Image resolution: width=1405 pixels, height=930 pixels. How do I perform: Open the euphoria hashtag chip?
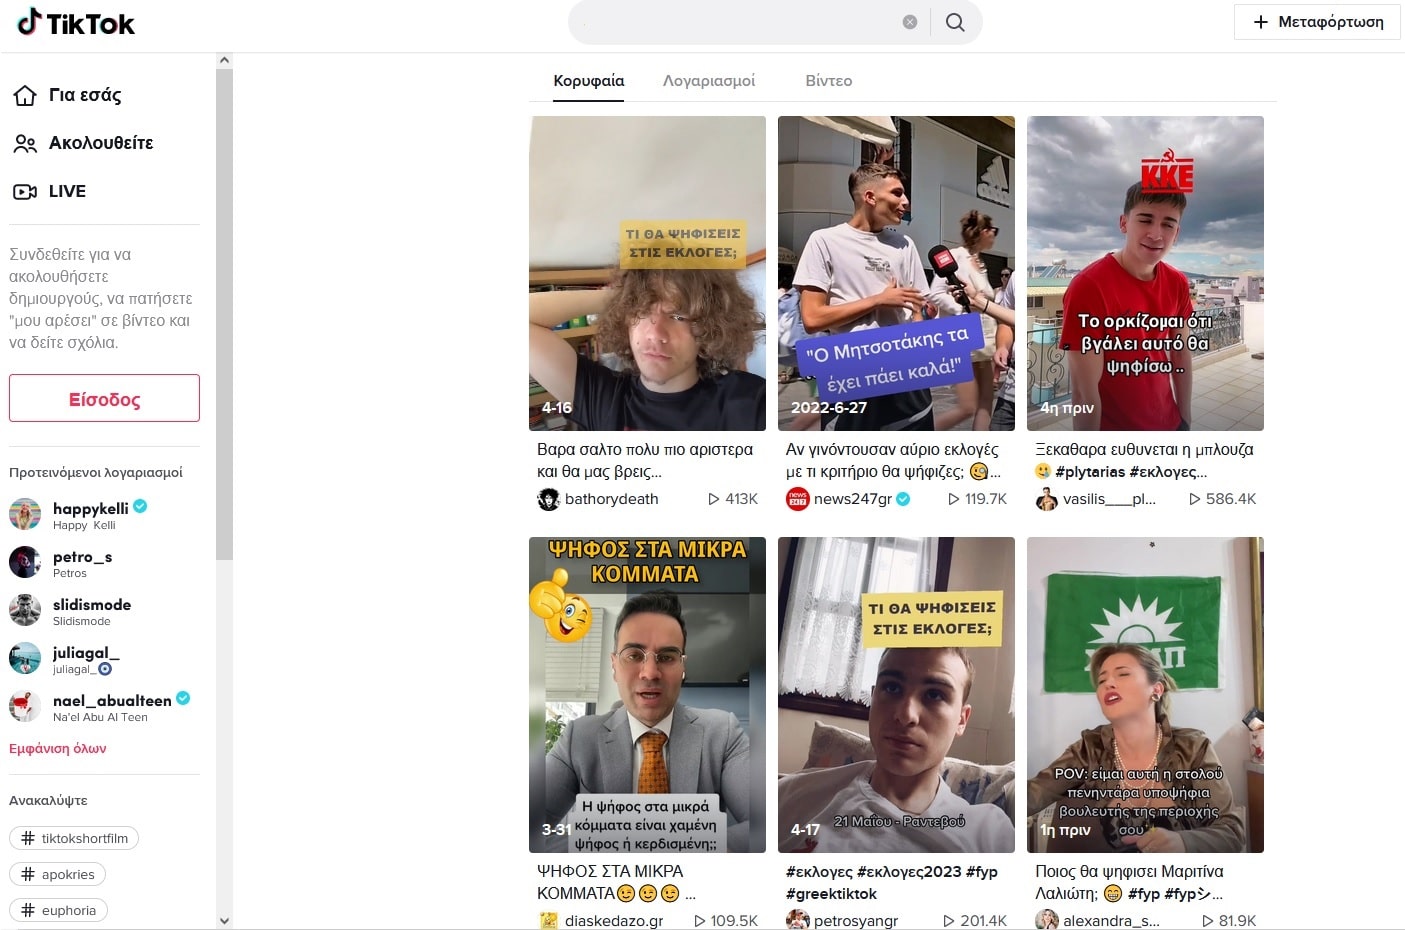58,910
